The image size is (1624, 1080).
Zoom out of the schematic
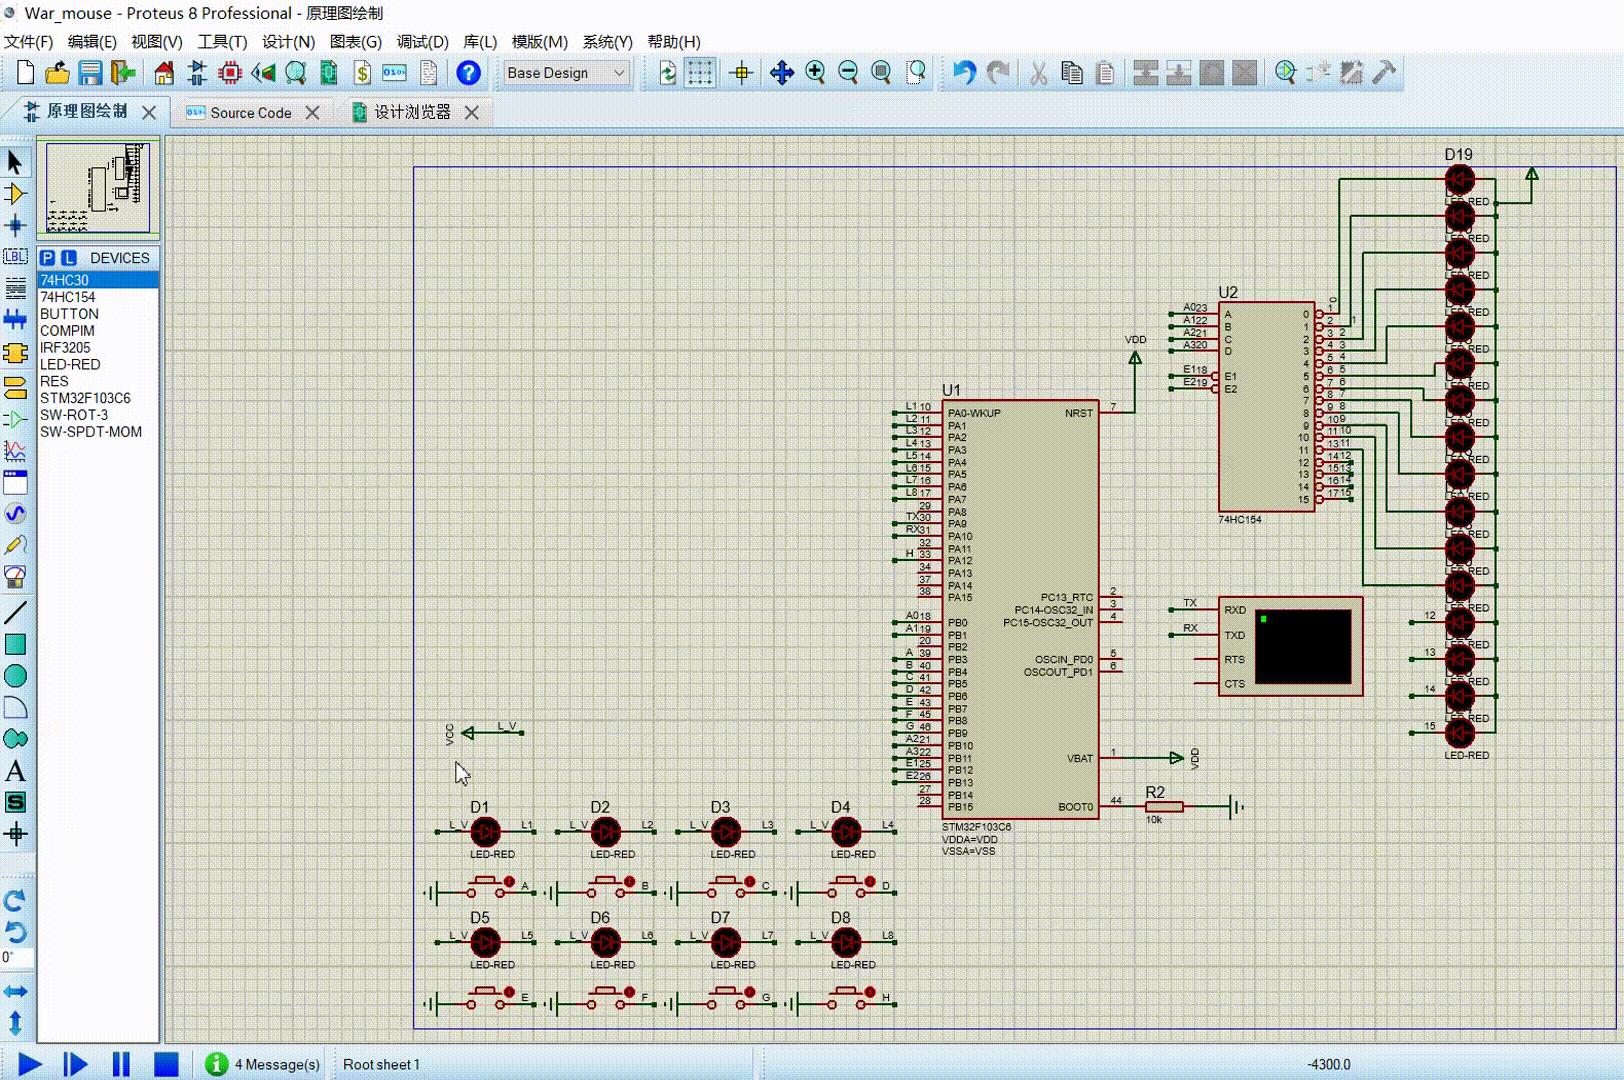tap(848, 72)
